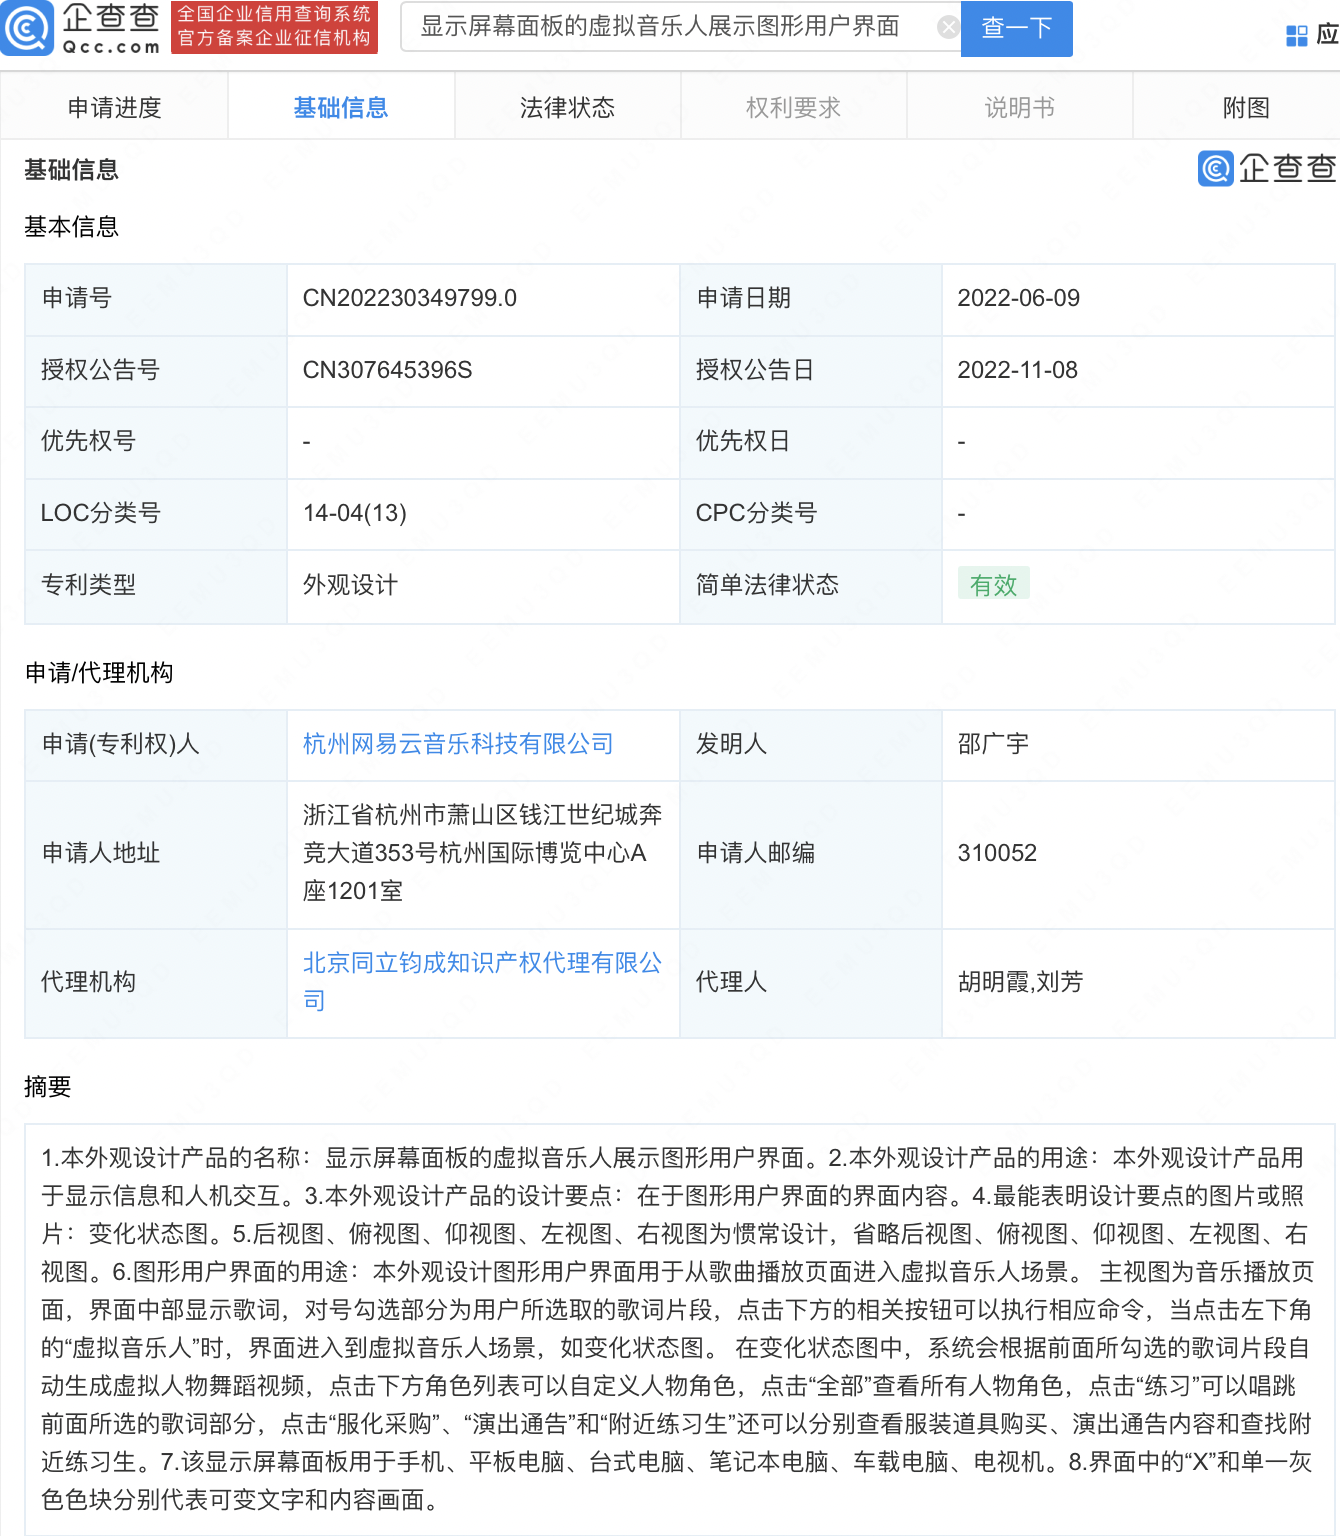Select the 基础信息 tab
The width and height of the screenshot is (1340, 1536).
(x=341, y=108)
